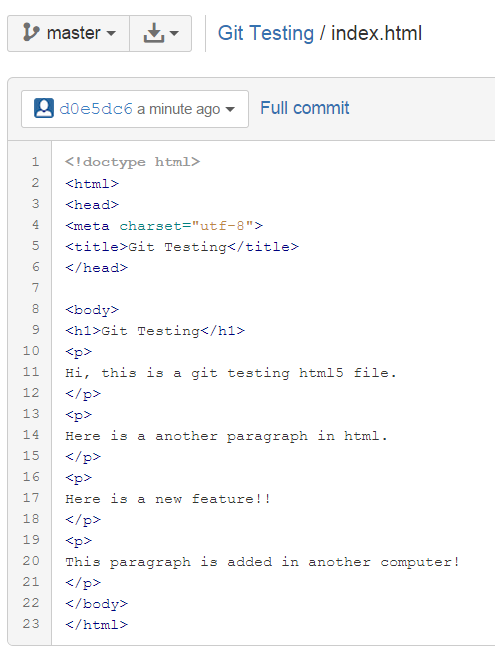Open the Git Testing repository link
This screenshot has height=656, width=495.
coord(266,33)
